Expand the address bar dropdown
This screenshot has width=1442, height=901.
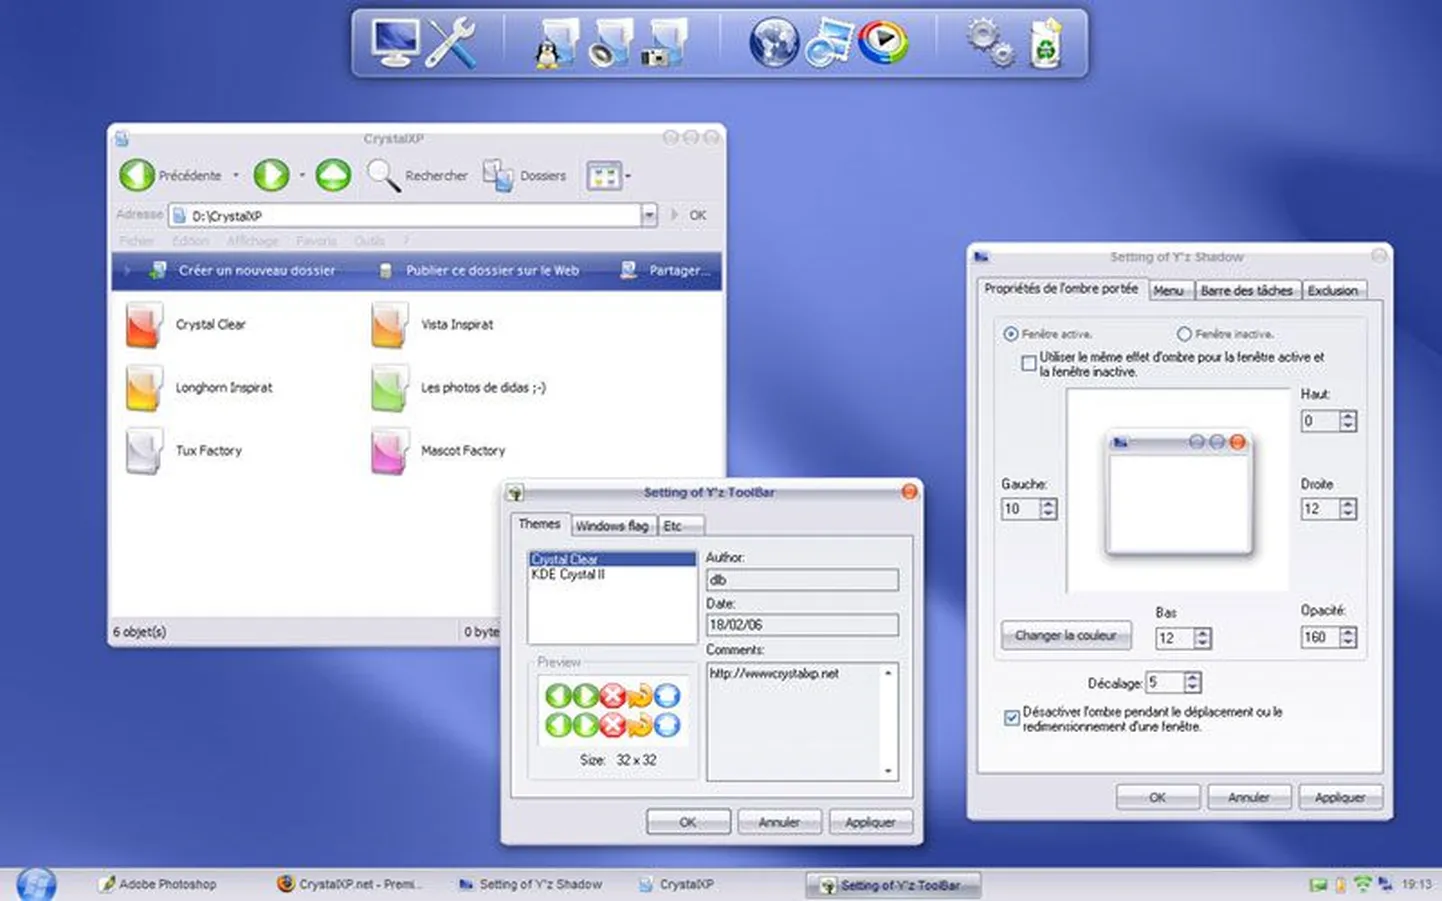point(649,215)
